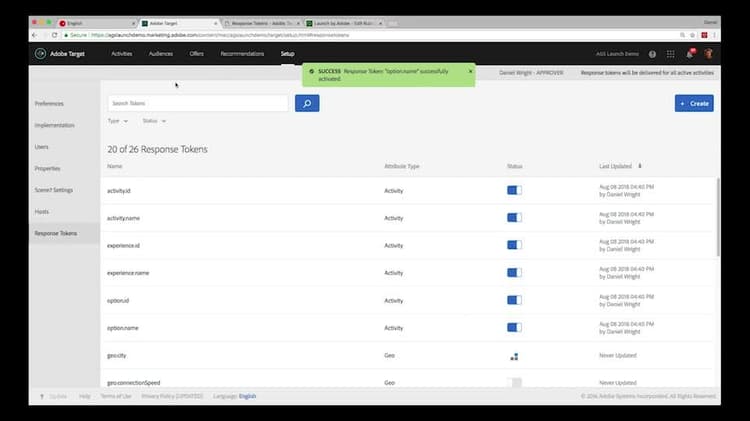This screenshot has height=421, width=750.
Task: Click the AGS Launch Demo organization name
Action: 617,54
